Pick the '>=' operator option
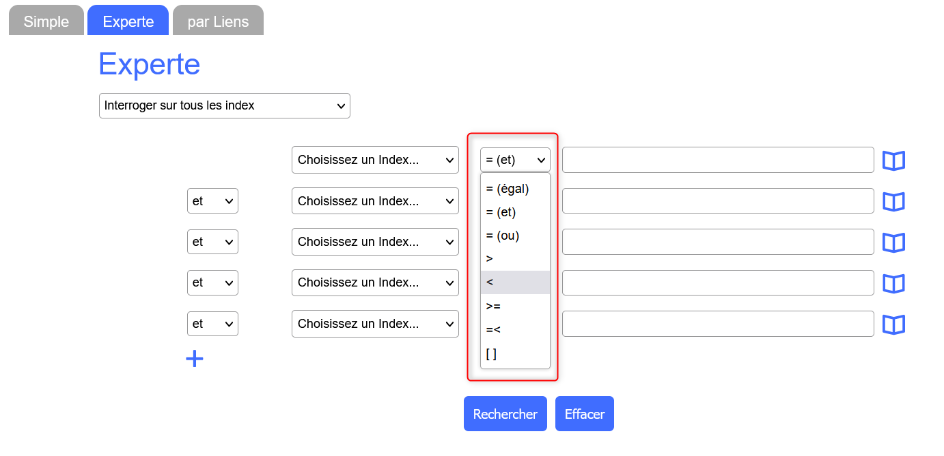Screen dimensions: 944x456 click(515, 306)
